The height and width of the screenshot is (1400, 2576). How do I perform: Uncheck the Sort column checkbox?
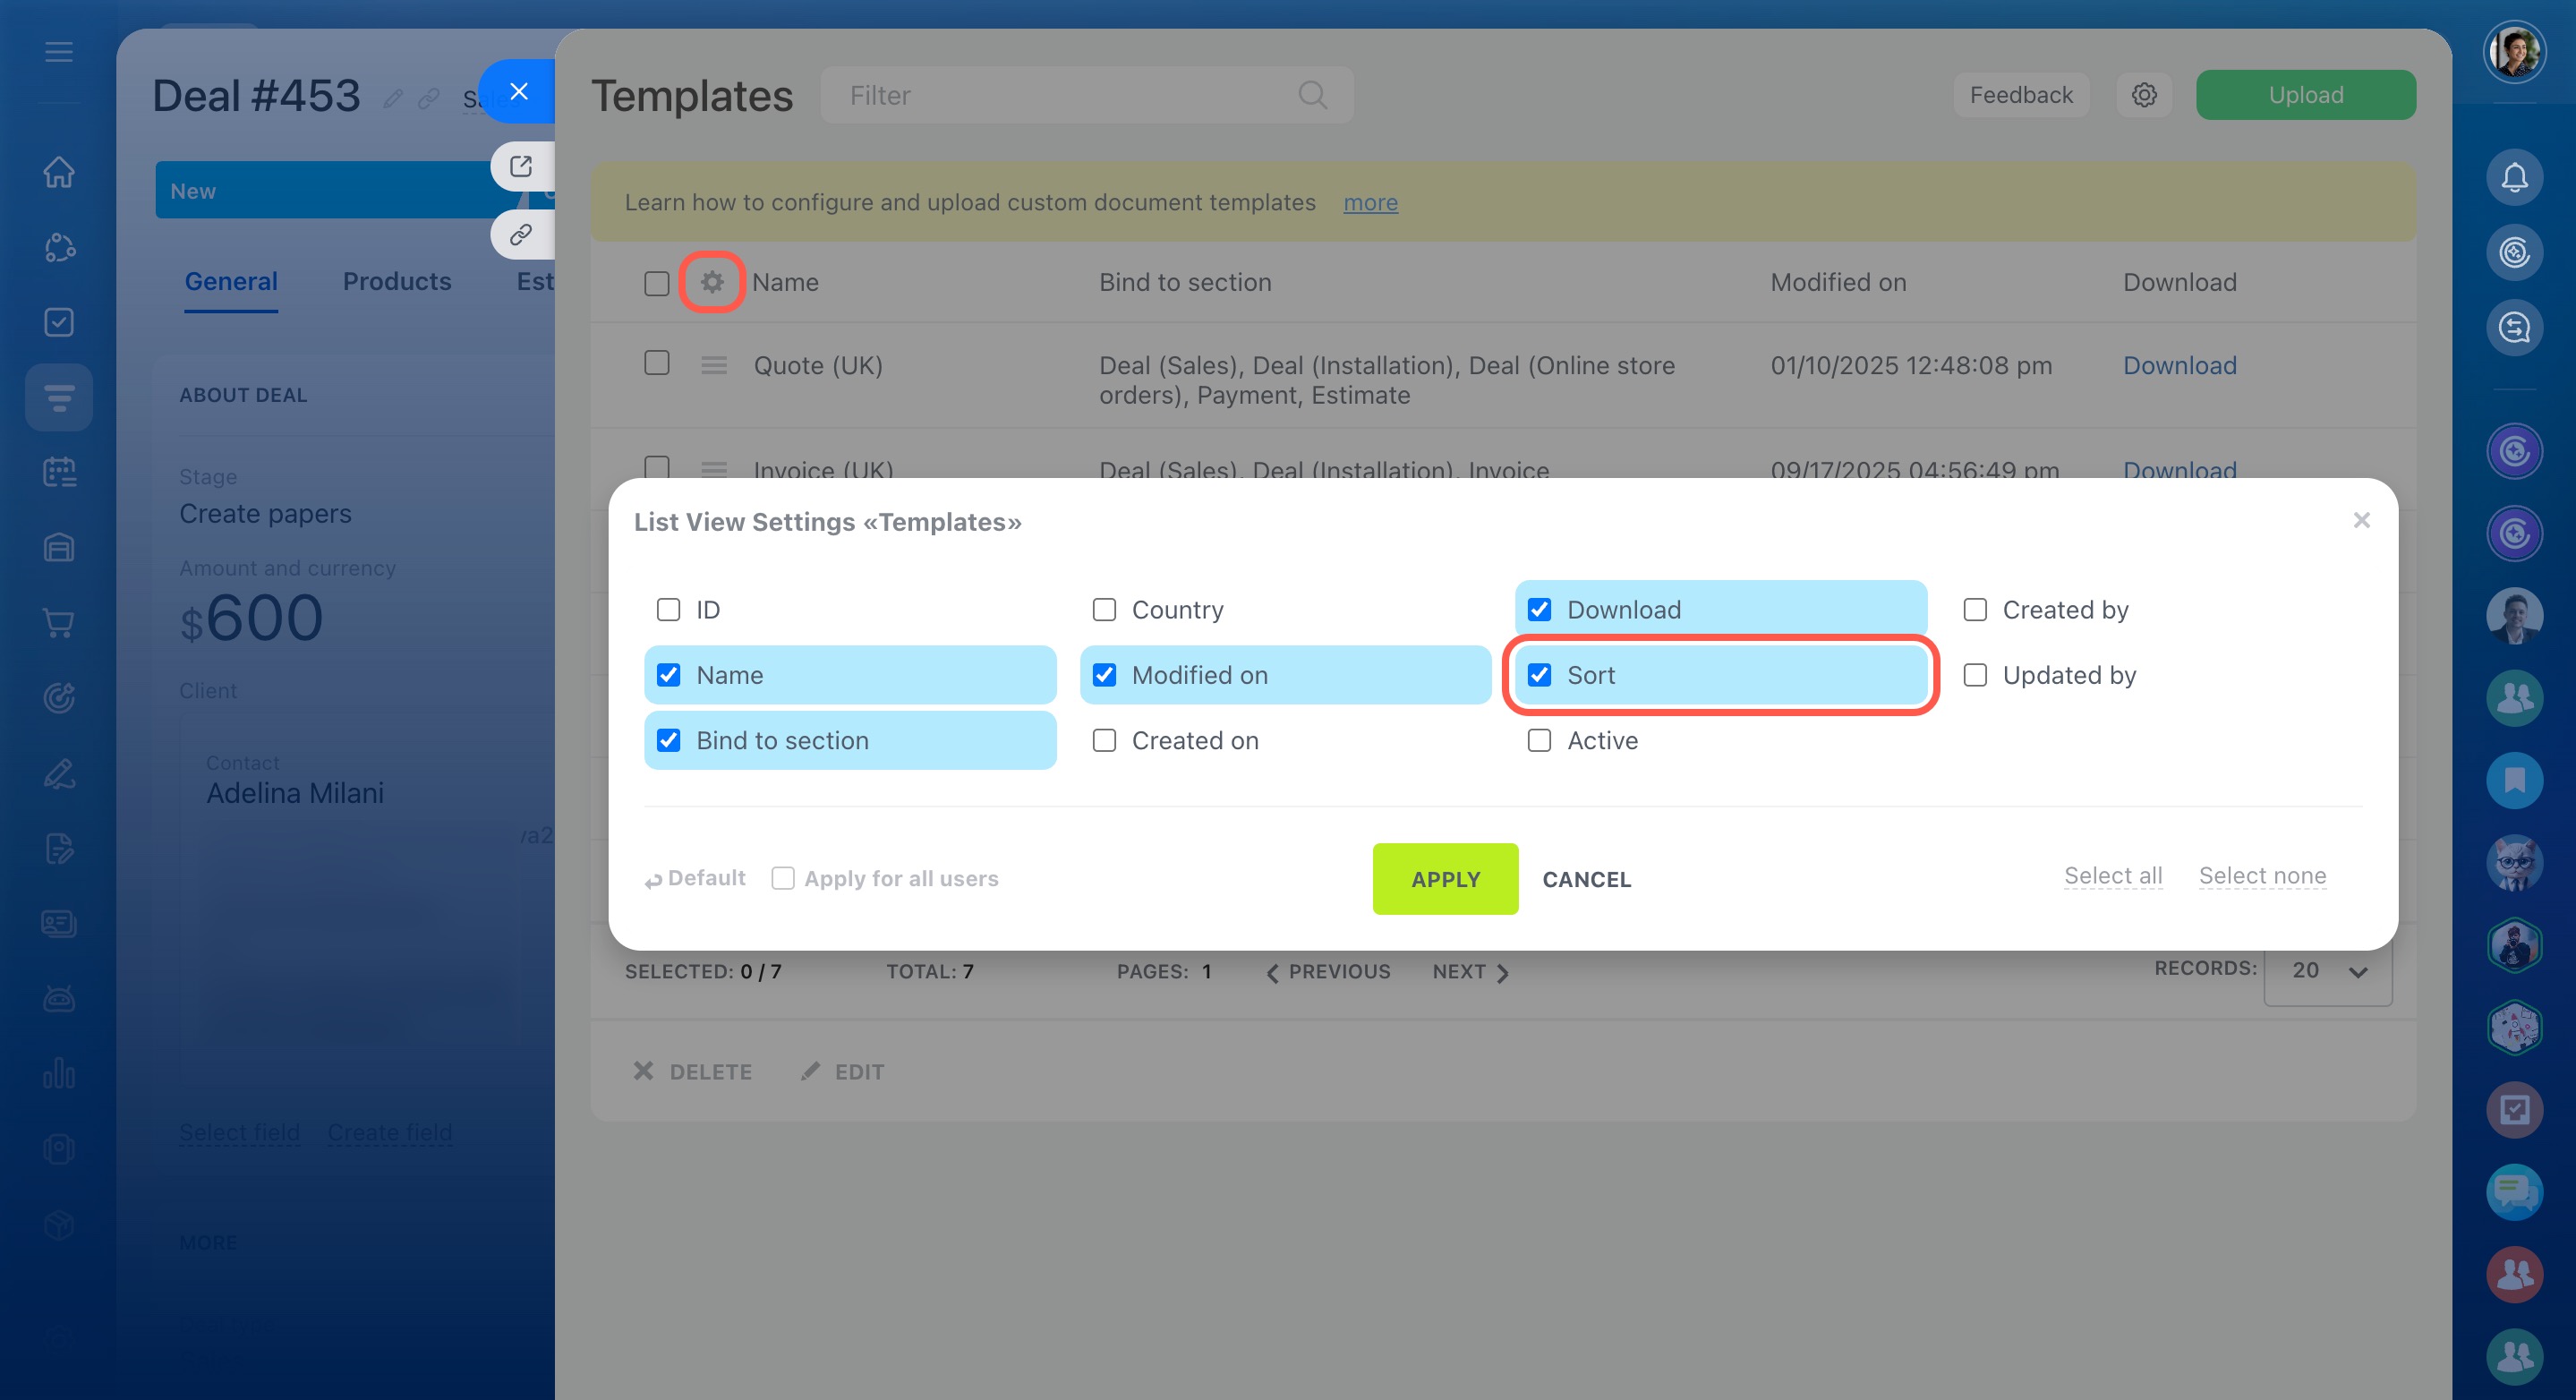tap(1539, 675)
